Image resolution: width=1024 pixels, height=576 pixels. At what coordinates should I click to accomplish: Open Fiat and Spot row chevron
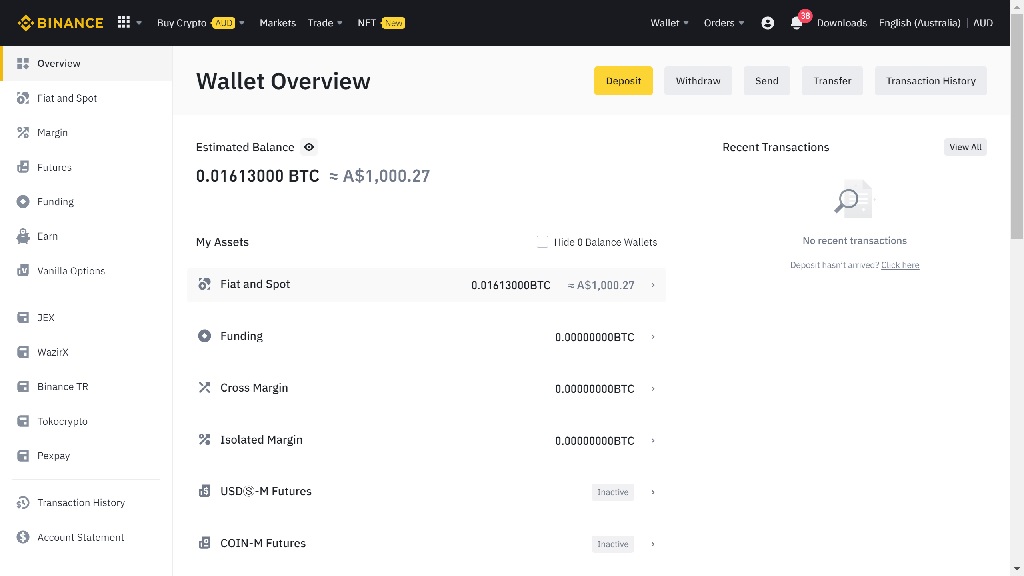(652, 285)
